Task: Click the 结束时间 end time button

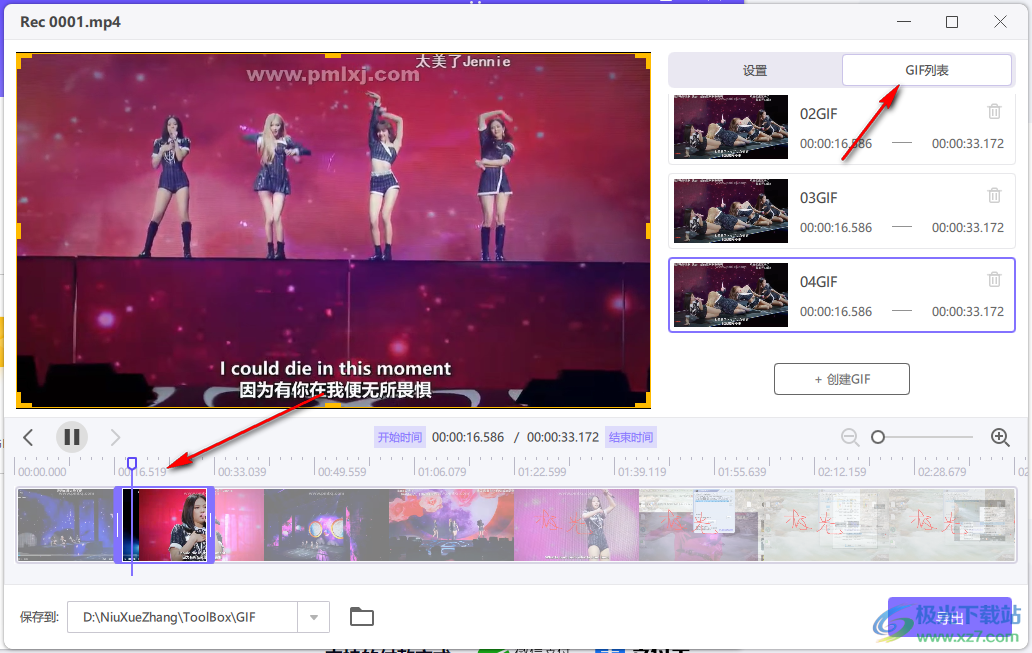Action: 631,437
